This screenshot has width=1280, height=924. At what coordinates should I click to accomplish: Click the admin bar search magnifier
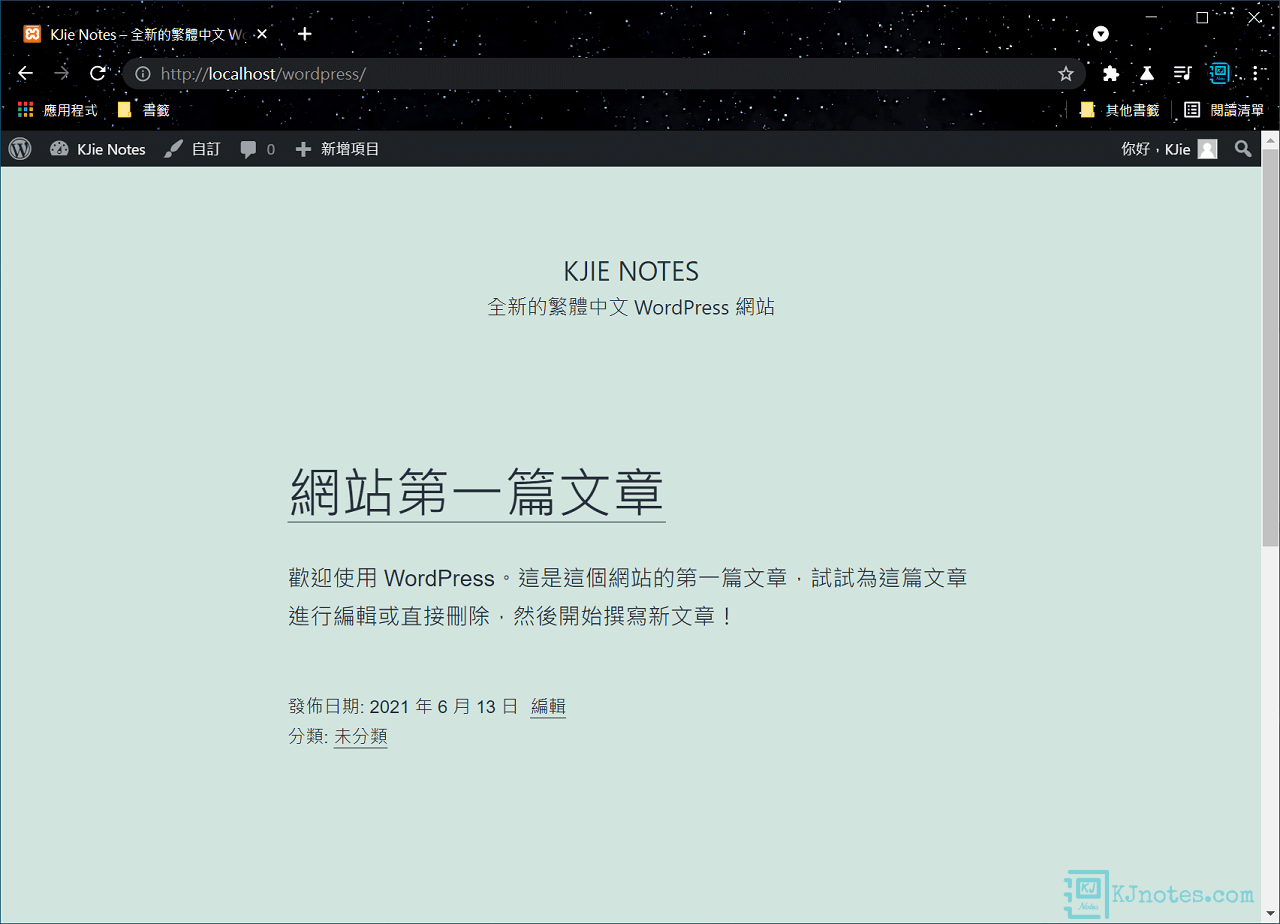tap(1243, 149)
